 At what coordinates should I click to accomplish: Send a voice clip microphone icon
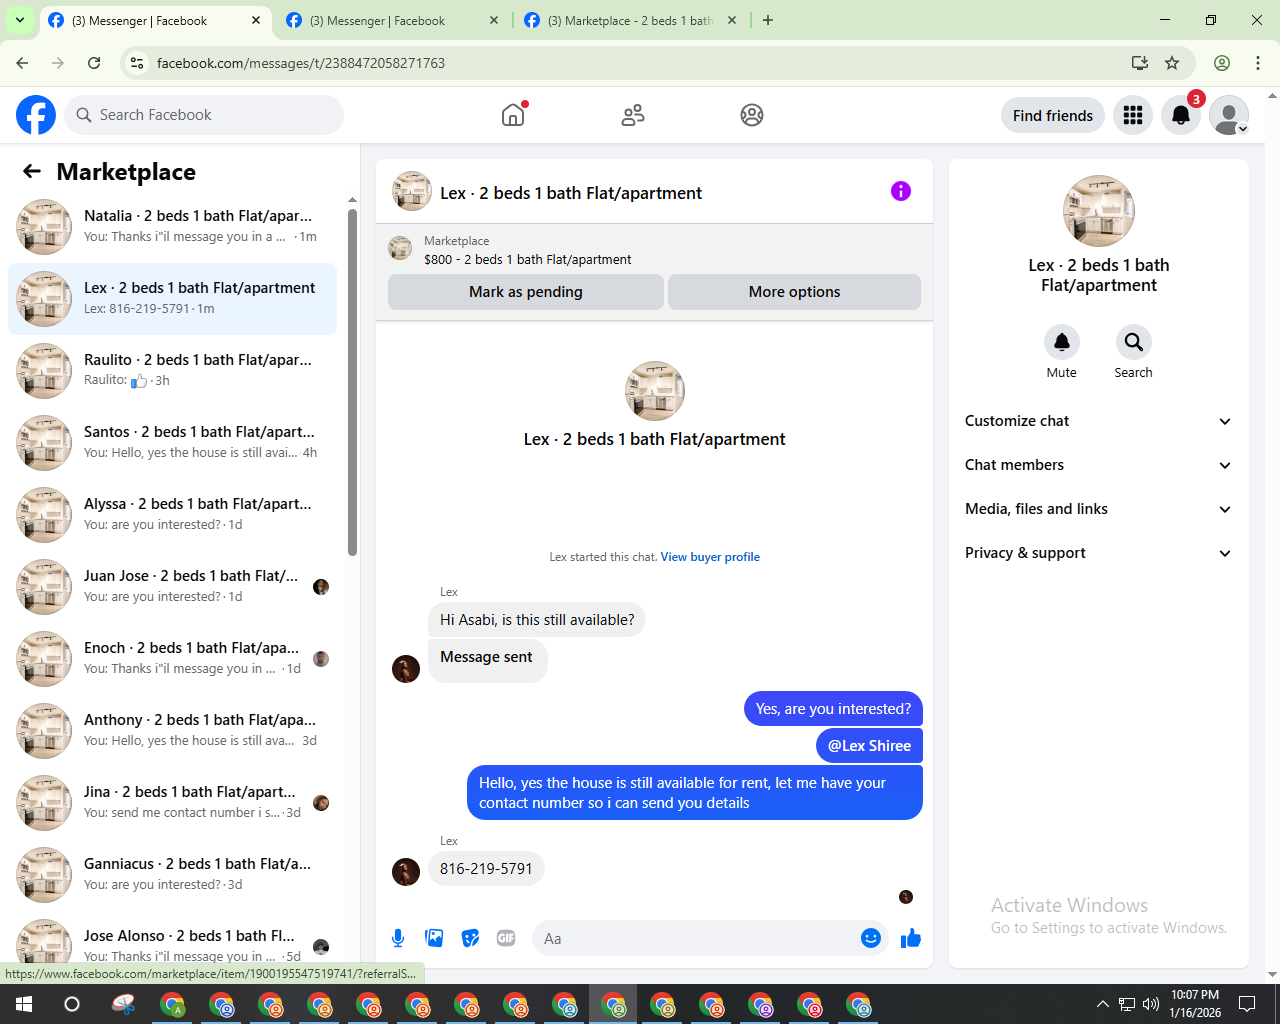(x=398, y=938)
